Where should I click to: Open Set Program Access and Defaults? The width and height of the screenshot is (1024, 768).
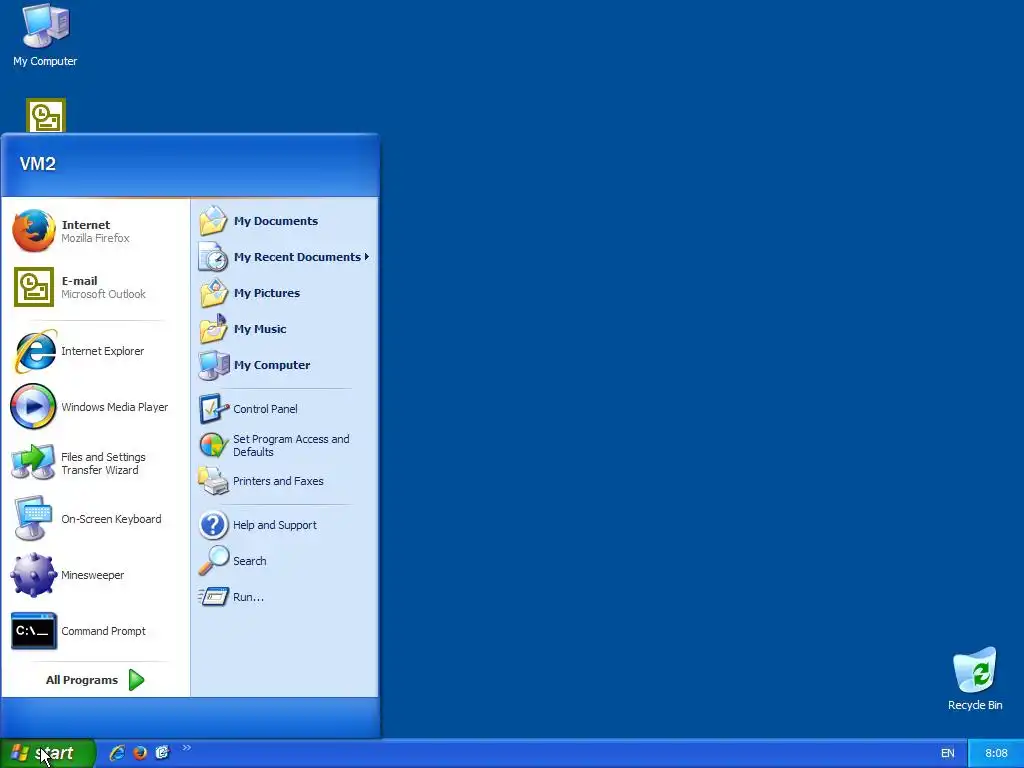point(284,445)
